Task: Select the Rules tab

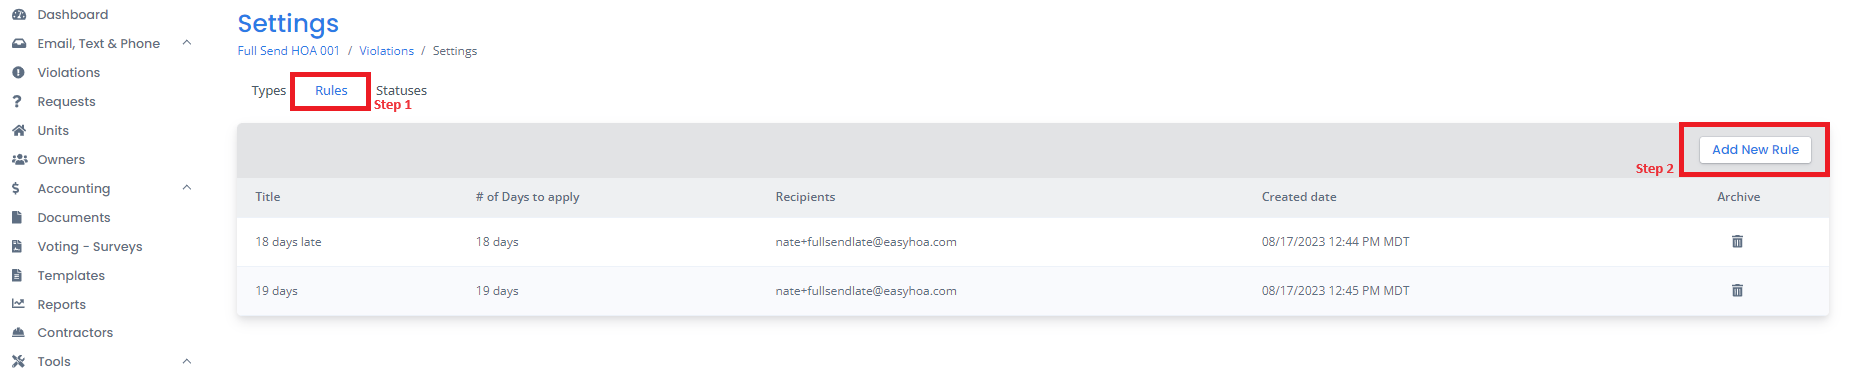Action: 331,91
